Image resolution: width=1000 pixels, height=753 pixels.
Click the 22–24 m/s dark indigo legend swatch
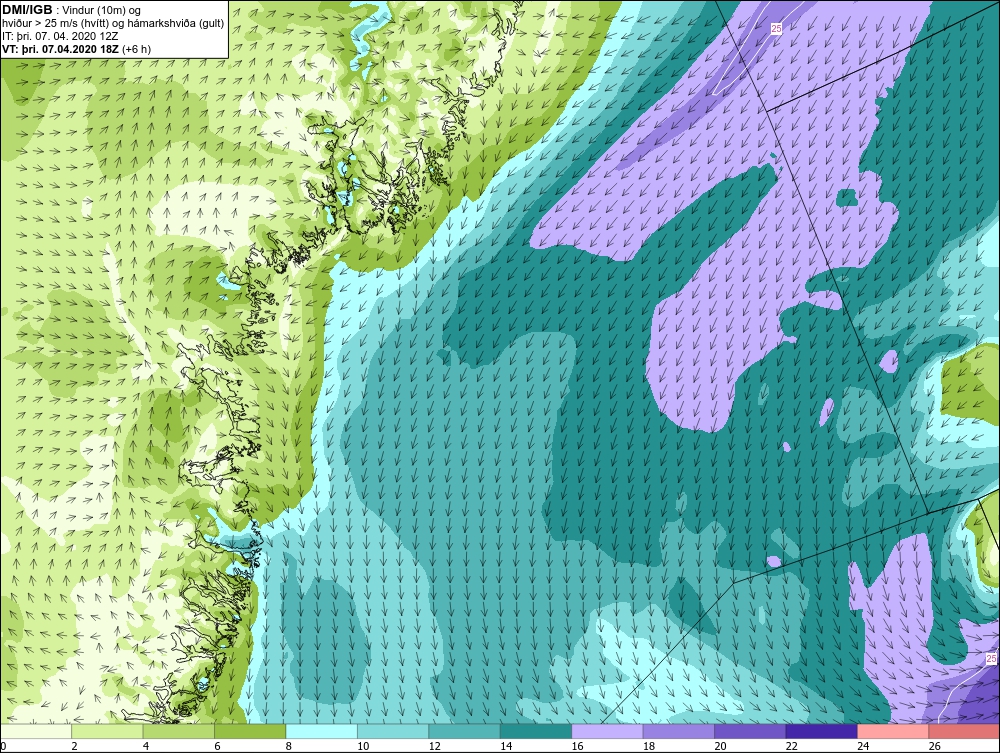821,731
